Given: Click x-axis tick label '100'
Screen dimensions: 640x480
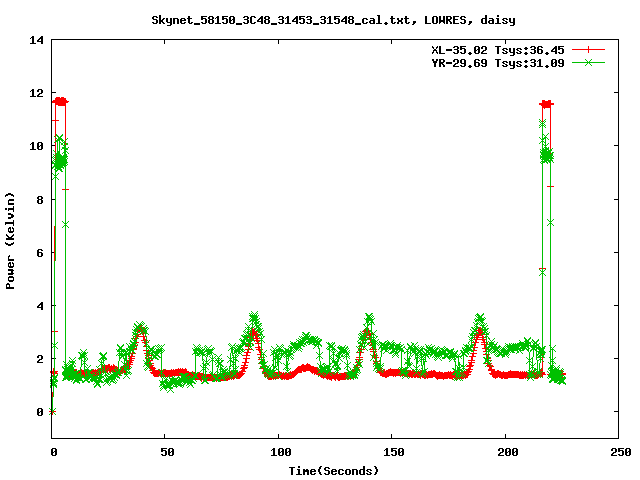Looking at the screenshot, I should (x=281, y=452).
